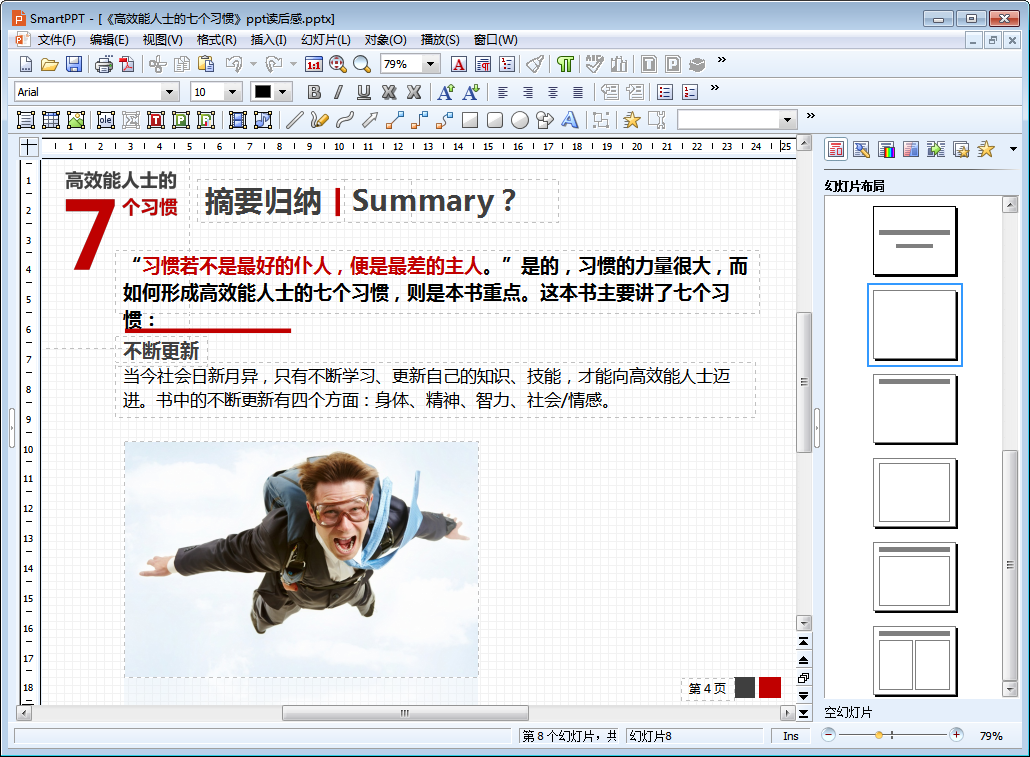Open the 编辑(E) menu

109,39
